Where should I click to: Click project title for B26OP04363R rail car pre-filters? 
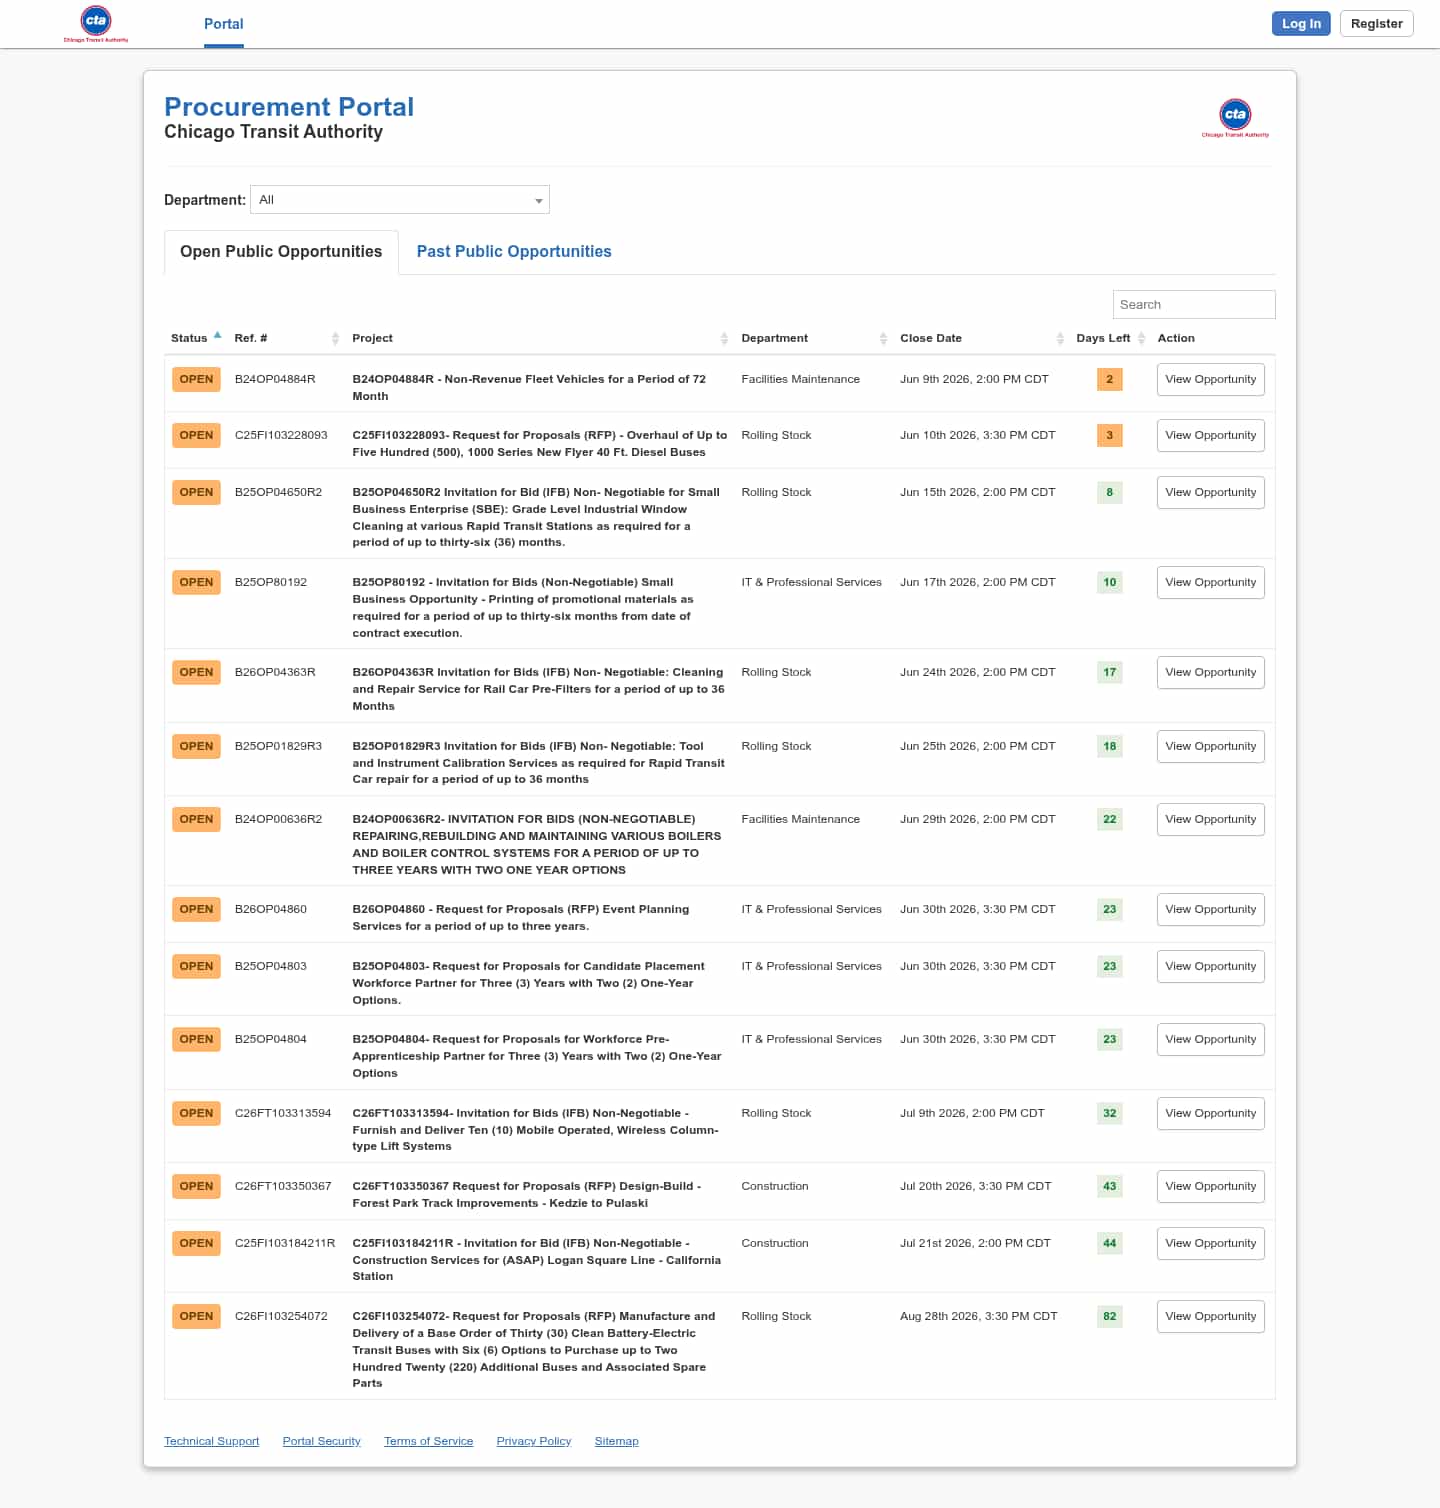tap(538, 690)
